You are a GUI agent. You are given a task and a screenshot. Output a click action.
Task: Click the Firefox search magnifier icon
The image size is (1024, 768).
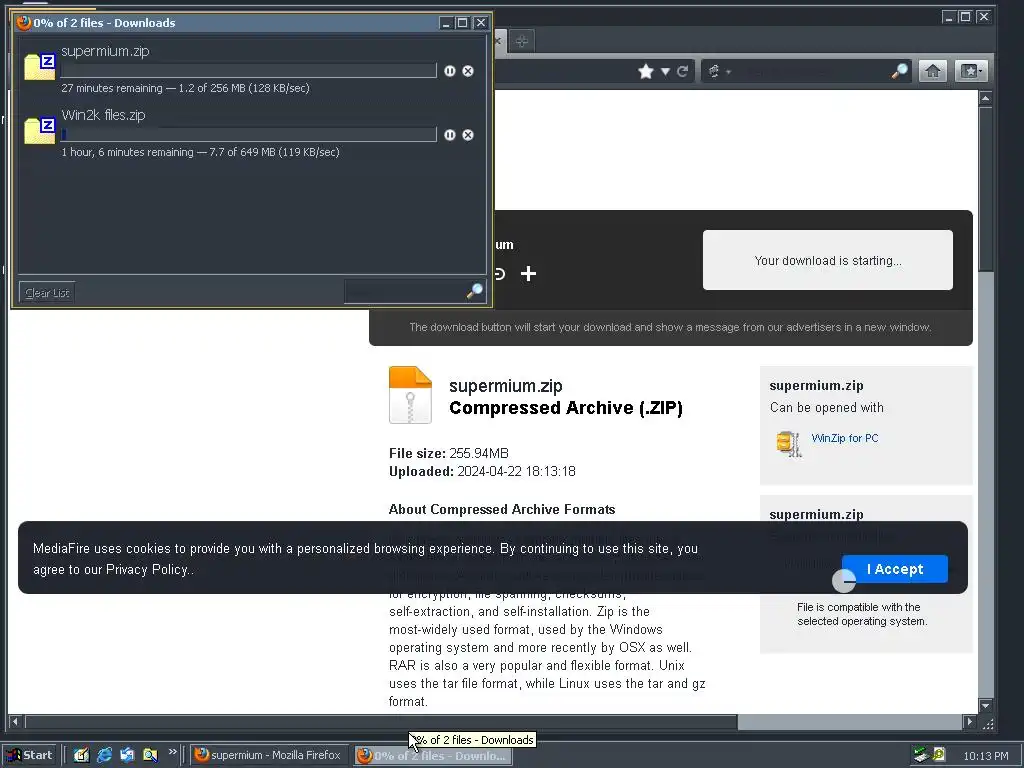899,71
